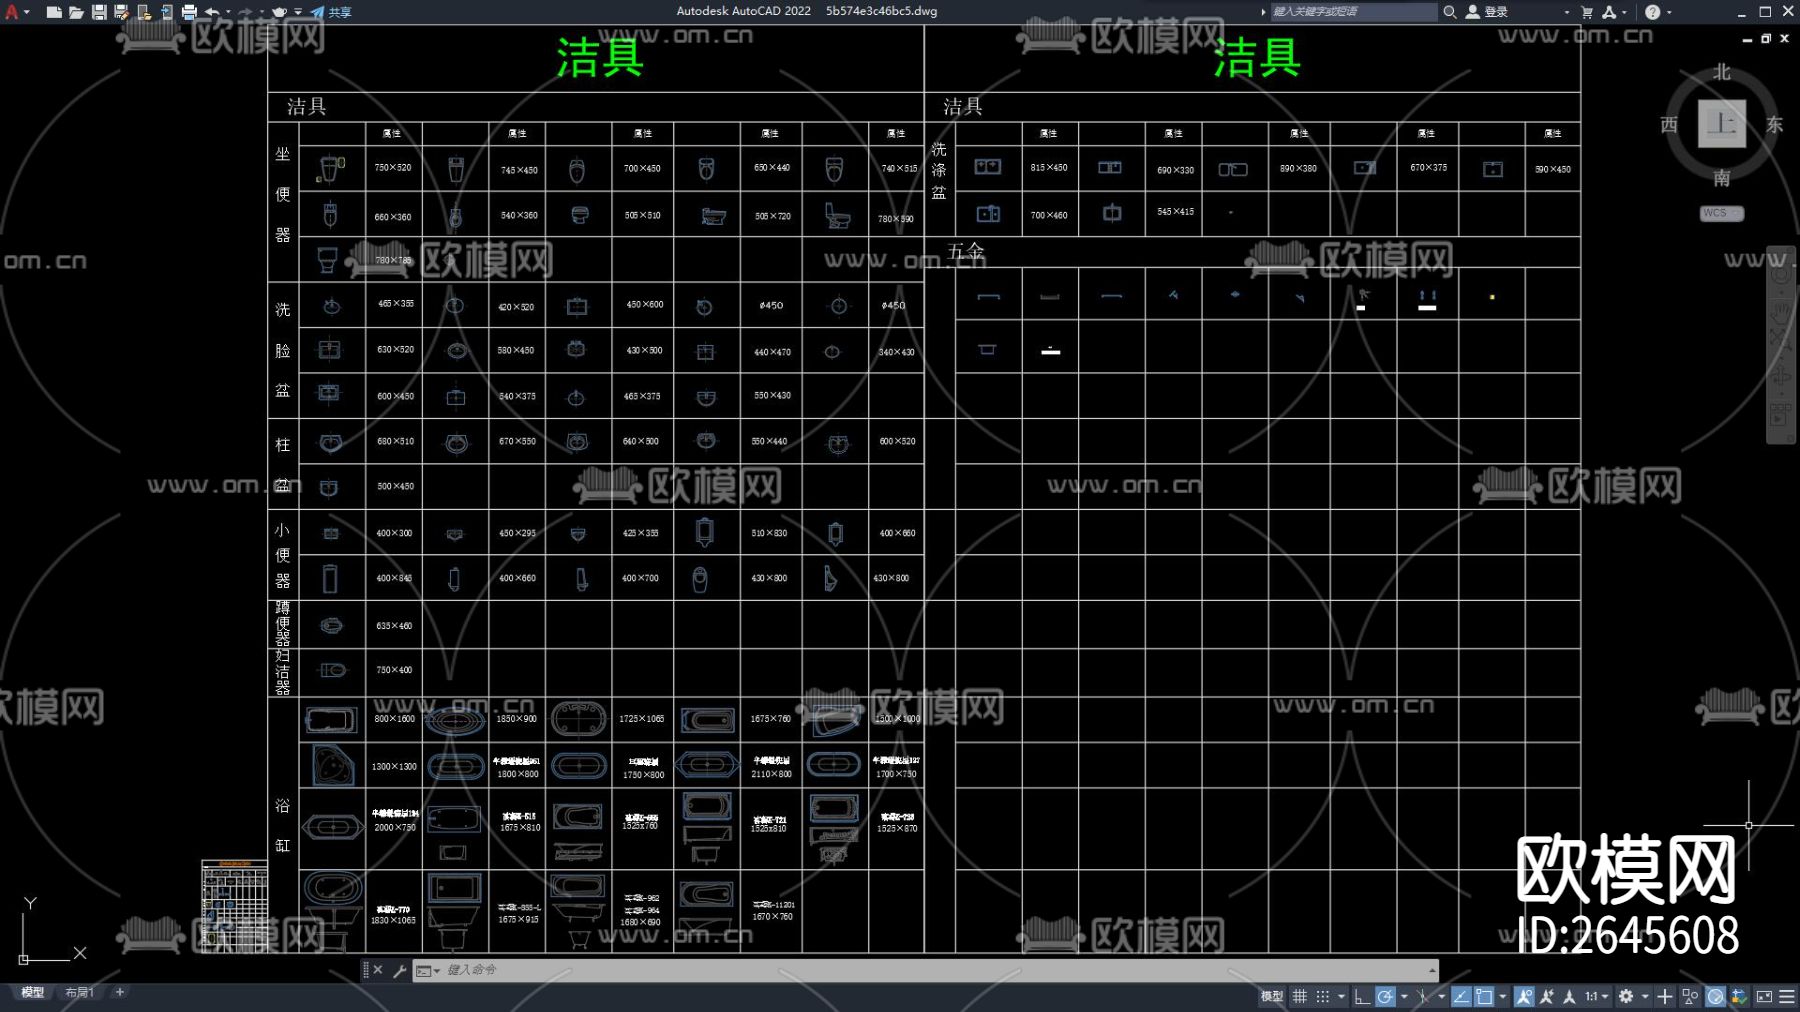
Task: Click the 共享 share button
Action: (x=332, y=12)
